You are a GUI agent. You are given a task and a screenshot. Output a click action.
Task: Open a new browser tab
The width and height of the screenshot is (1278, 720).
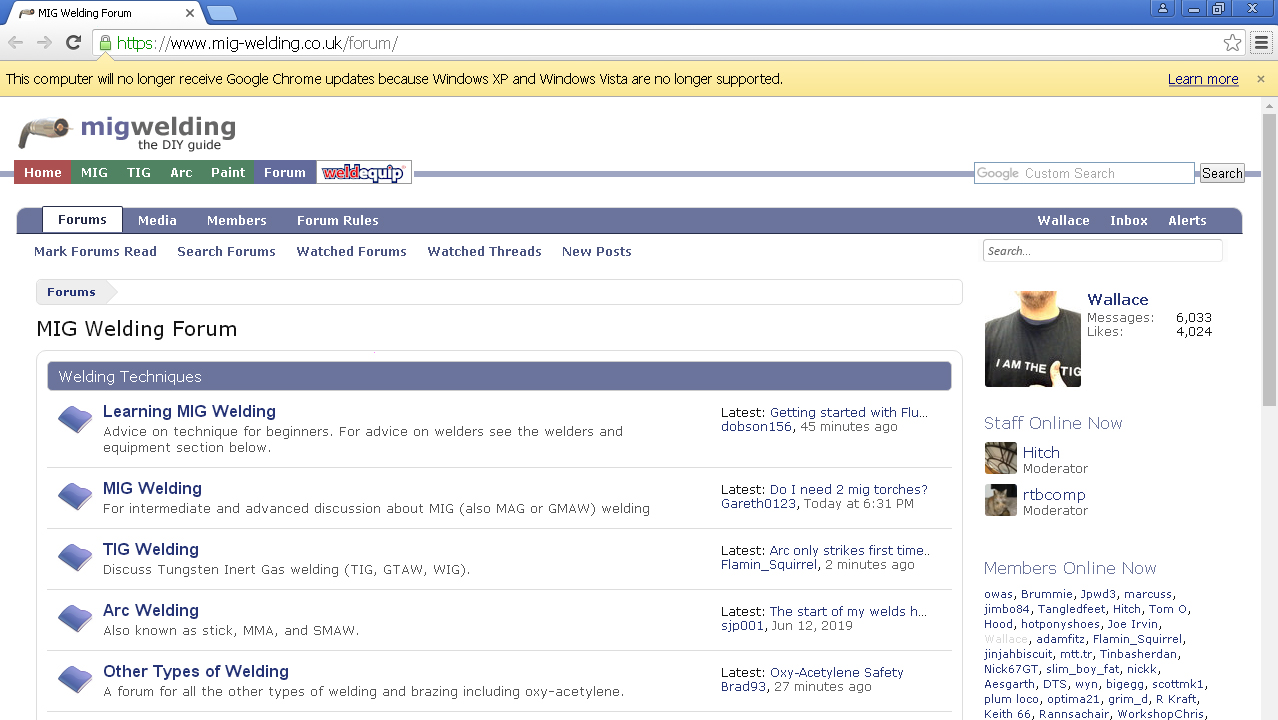(221, 12)
